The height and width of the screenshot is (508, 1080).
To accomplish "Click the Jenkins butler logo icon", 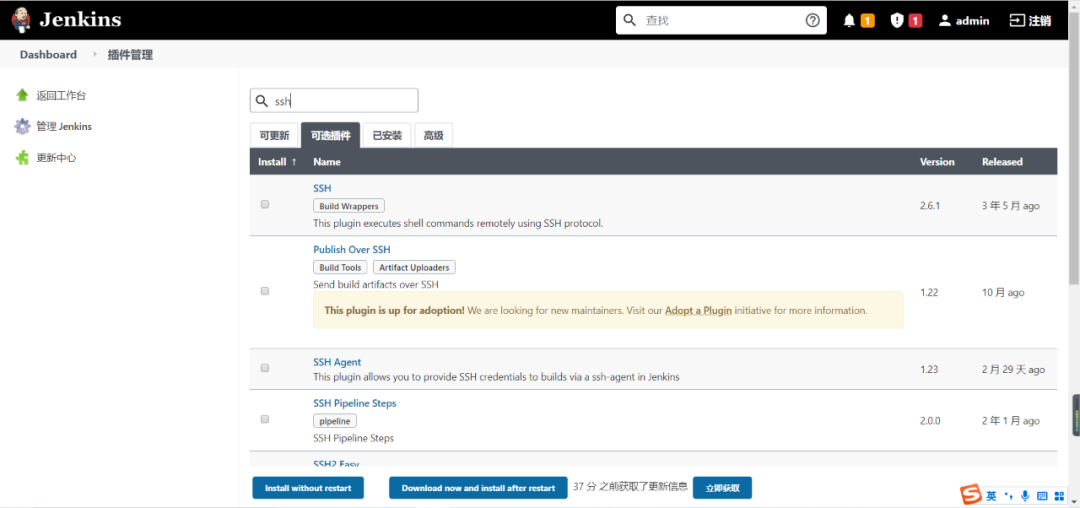I will (21, 20).
